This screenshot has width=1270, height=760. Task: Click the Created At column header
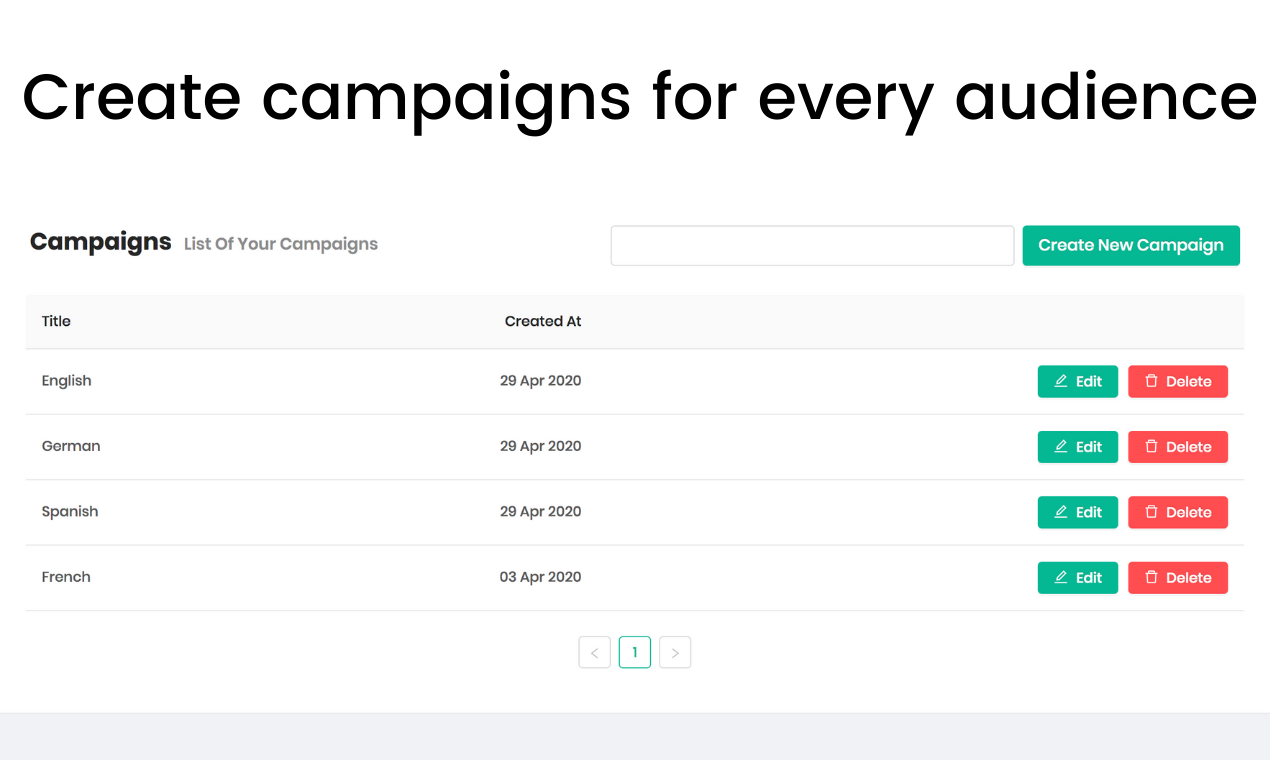(x=542, y=322)
